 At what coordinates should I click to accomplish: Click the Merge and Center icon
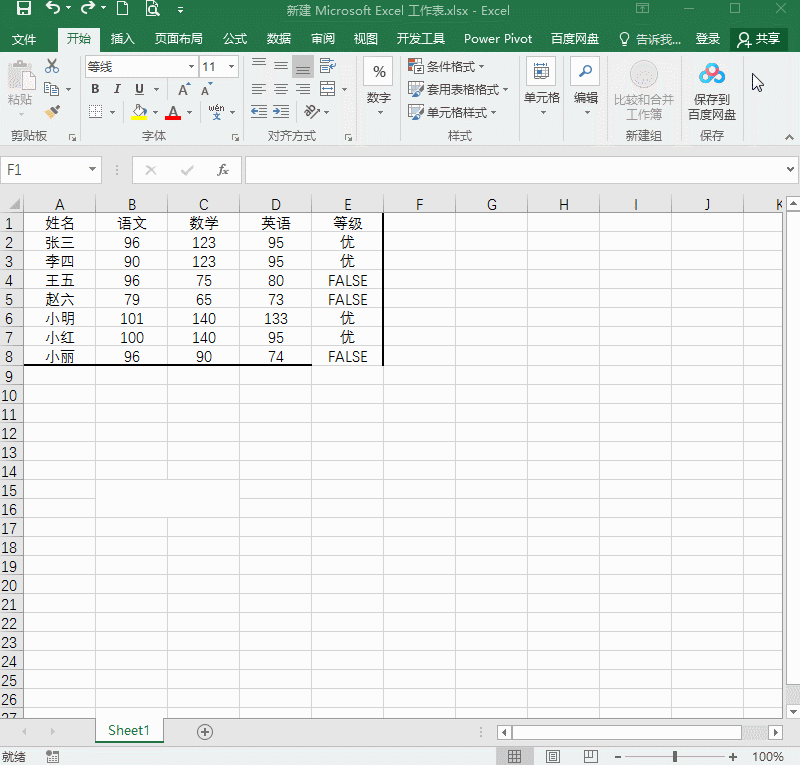(327, 89)
